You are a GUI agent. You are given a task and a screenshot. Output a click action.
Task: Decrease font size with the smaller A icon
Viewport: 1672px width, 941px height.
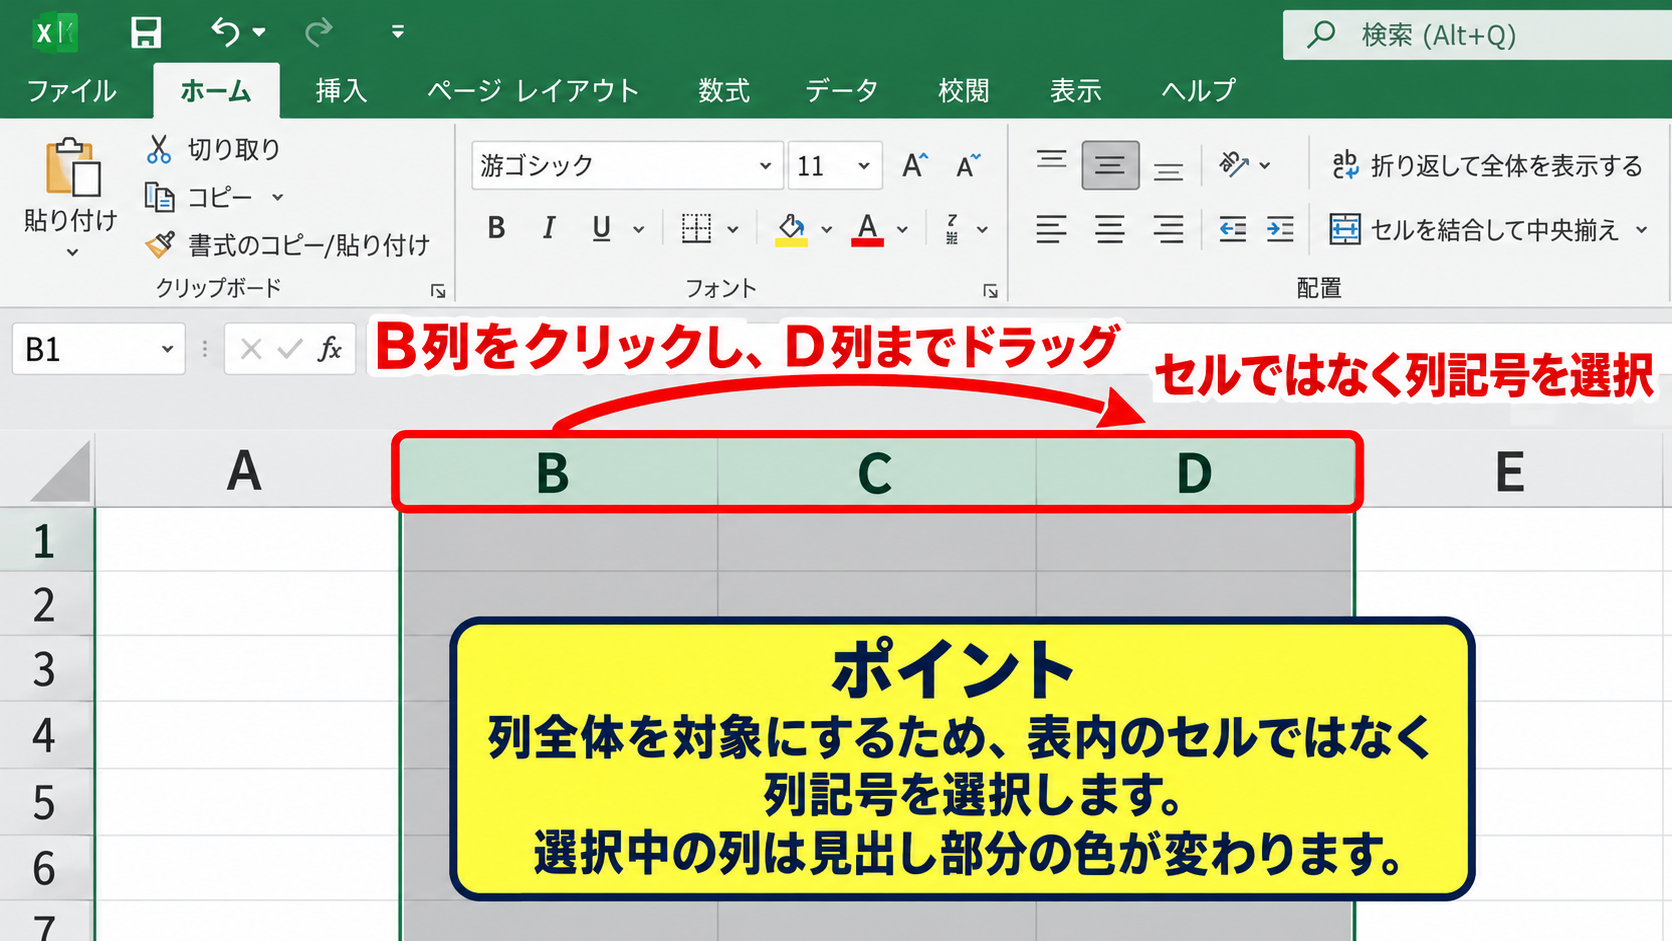coord(967,165)
